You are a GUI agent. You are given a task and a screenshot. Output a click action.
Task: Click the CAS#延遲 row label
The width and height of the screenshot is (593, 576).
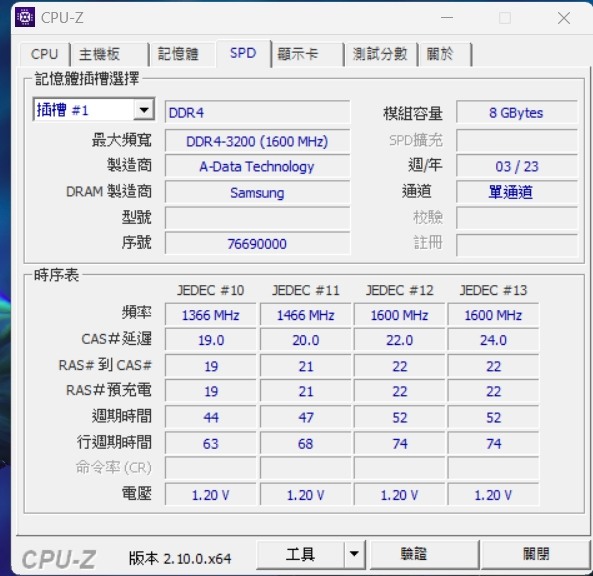click(116, 339)
